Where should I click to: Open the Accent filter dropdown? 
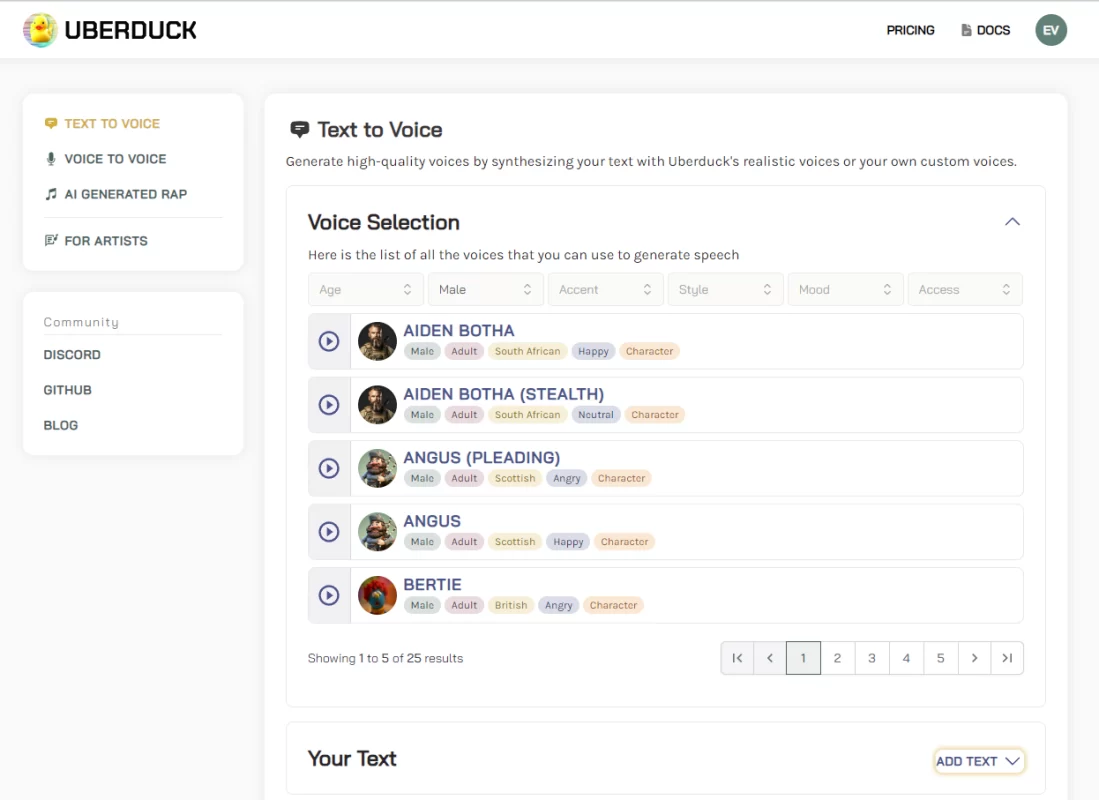(x=606, y=290)
